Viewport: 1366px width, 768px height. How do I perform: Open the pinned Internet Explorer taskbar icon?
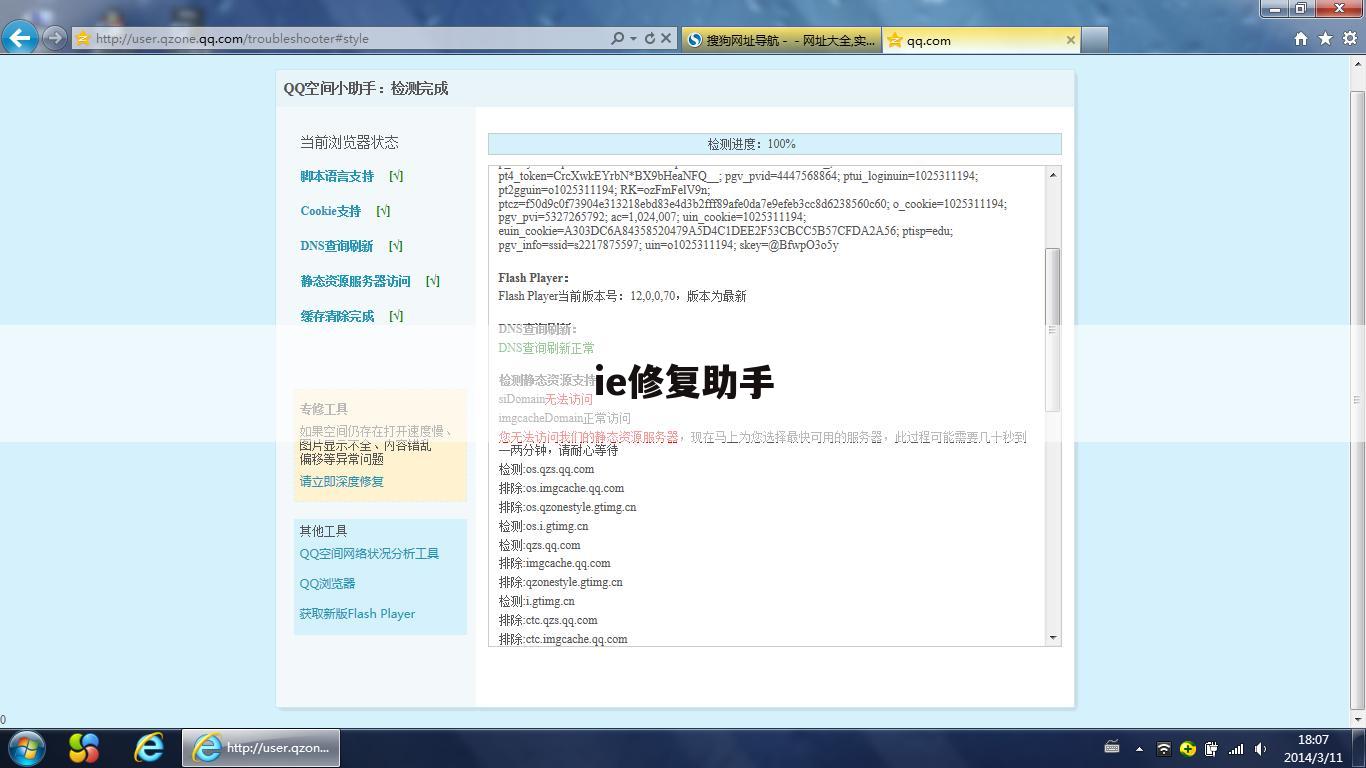(x=149, y=748)
